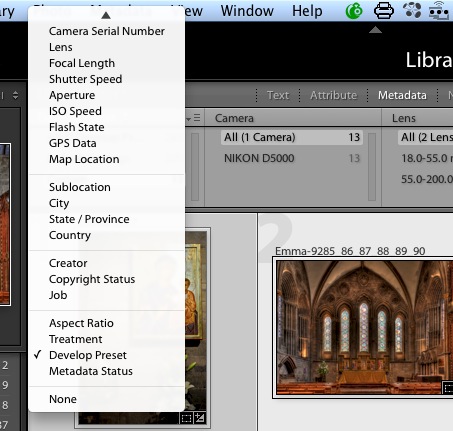The width and height of the screenshot is (453, 431).
Task: Click the Lens column header
Action: (x=404, y=118)
